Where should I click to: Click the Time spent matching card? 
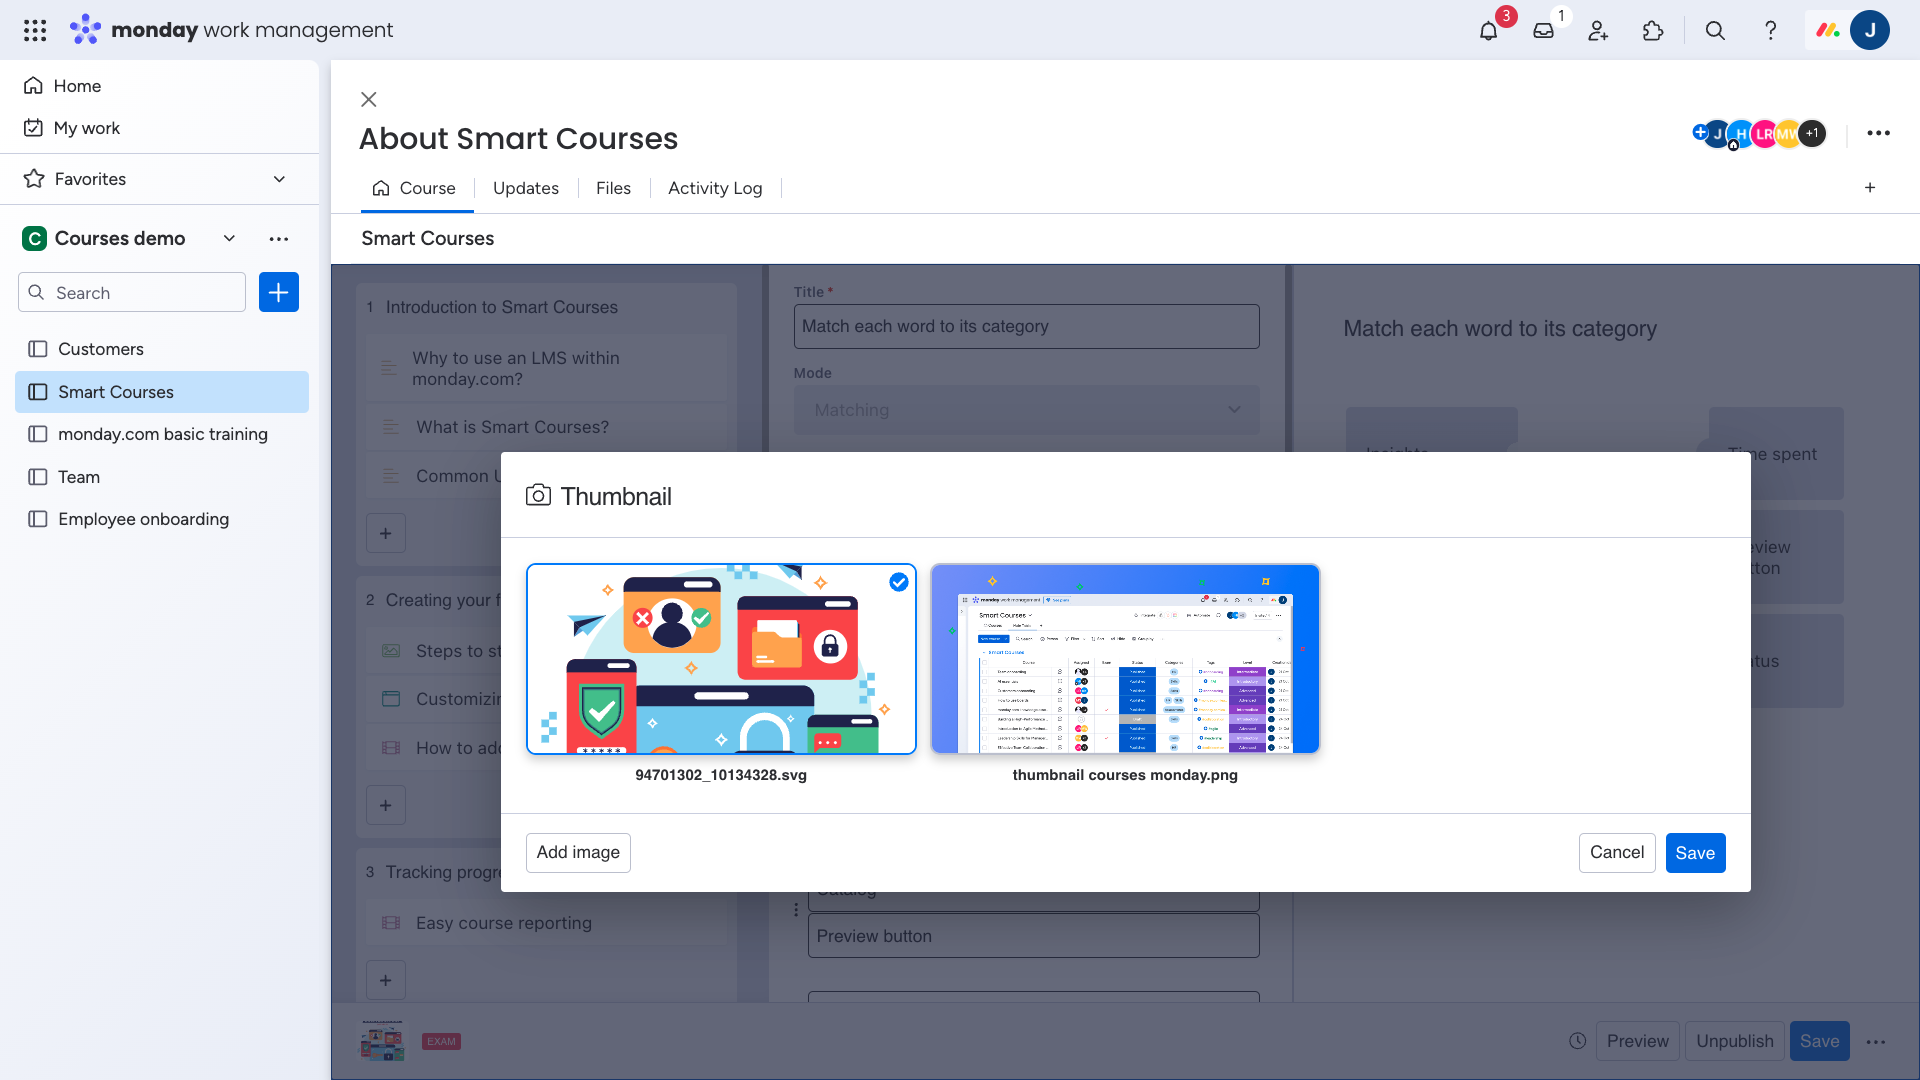point(1776,453)
